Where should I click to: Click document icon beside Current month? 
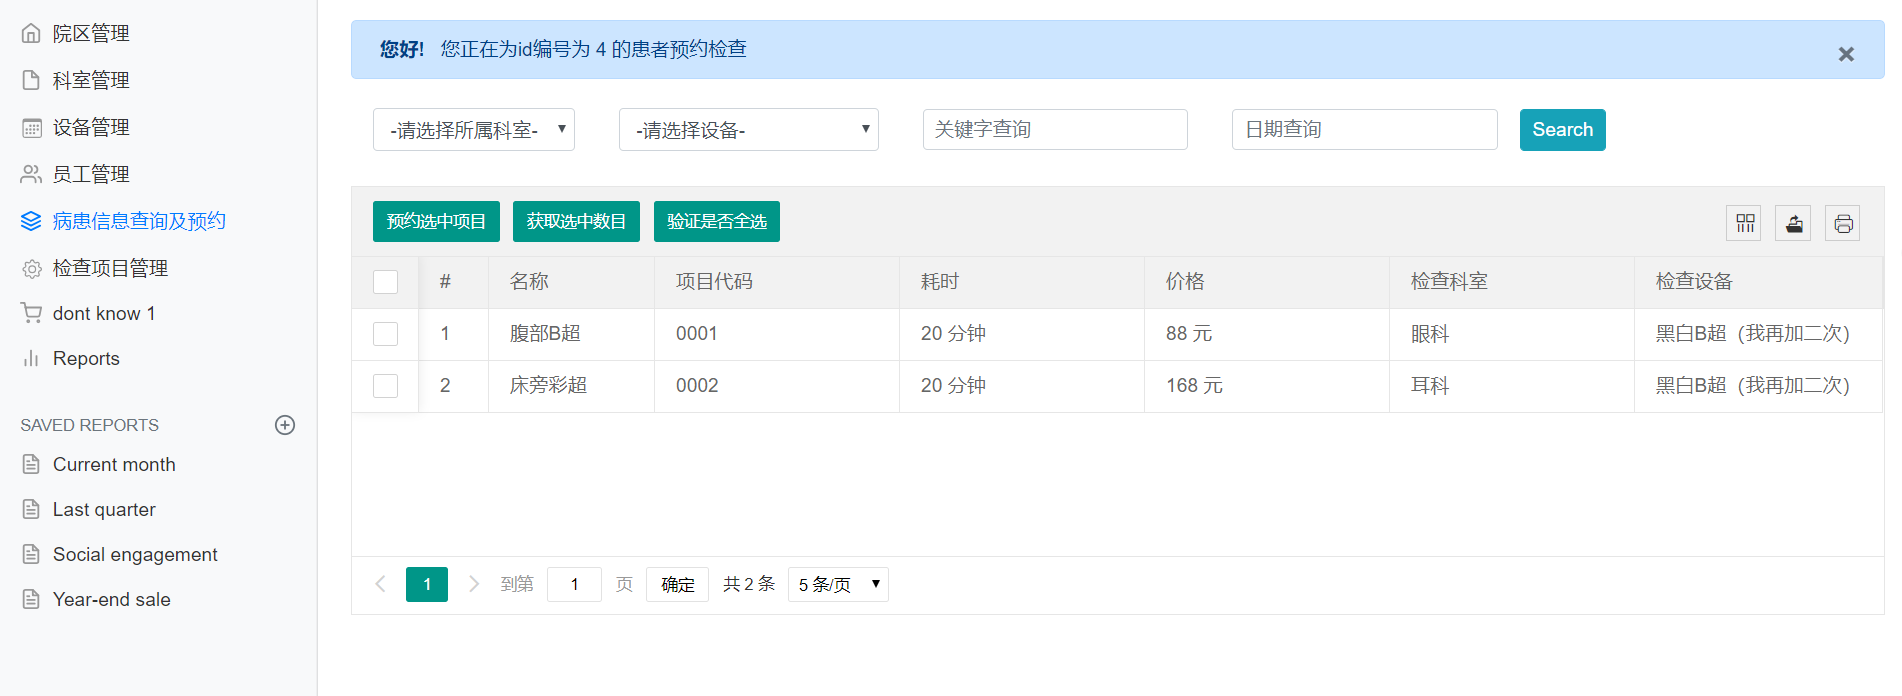pos(31,464)
